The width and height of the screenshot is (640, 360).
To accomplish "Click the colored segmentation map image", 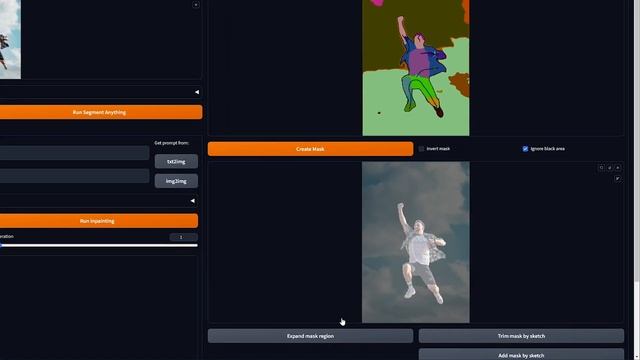I will point(416,67).
